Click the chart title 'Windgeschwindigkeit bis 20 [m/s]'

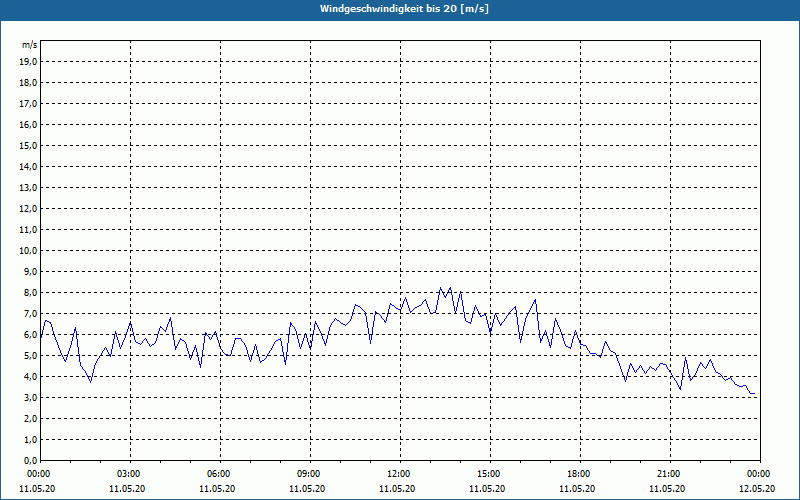tap(404, 9)
